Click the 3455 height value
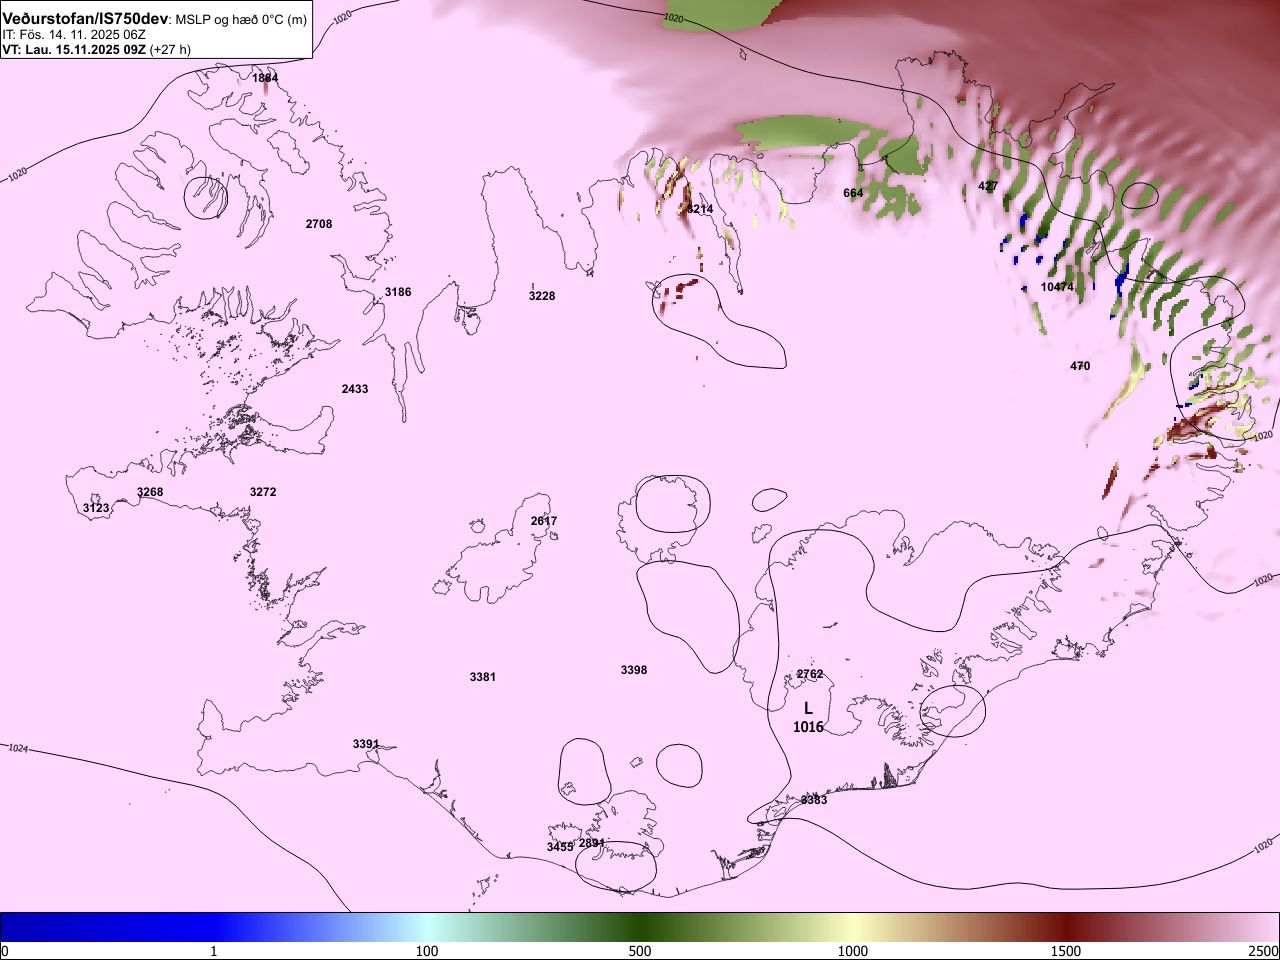This screenshot has height=960, width=1280. click(560, 847)
